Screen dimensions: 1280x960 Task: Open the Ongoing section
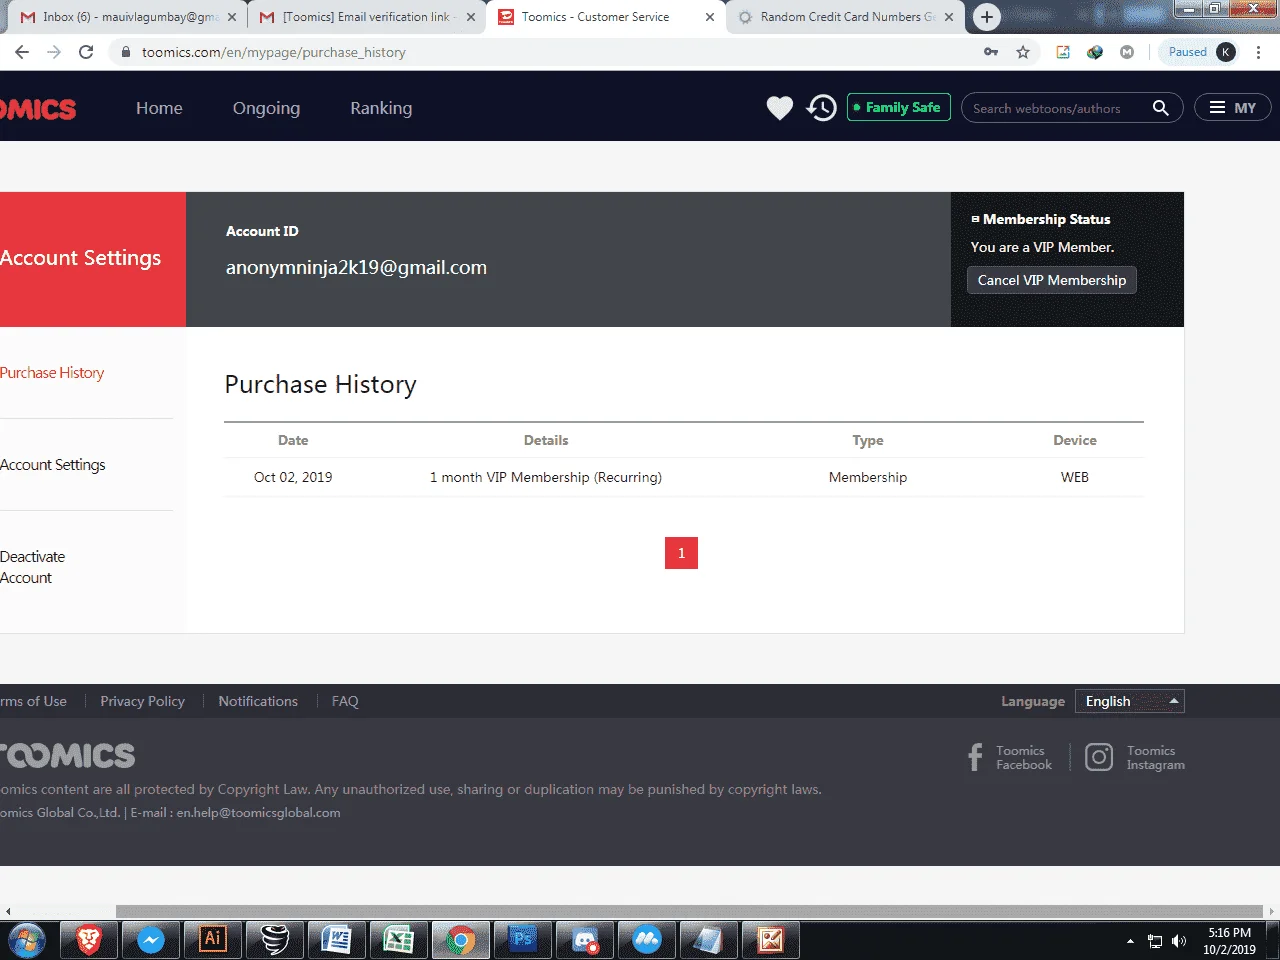pos(266,108)
